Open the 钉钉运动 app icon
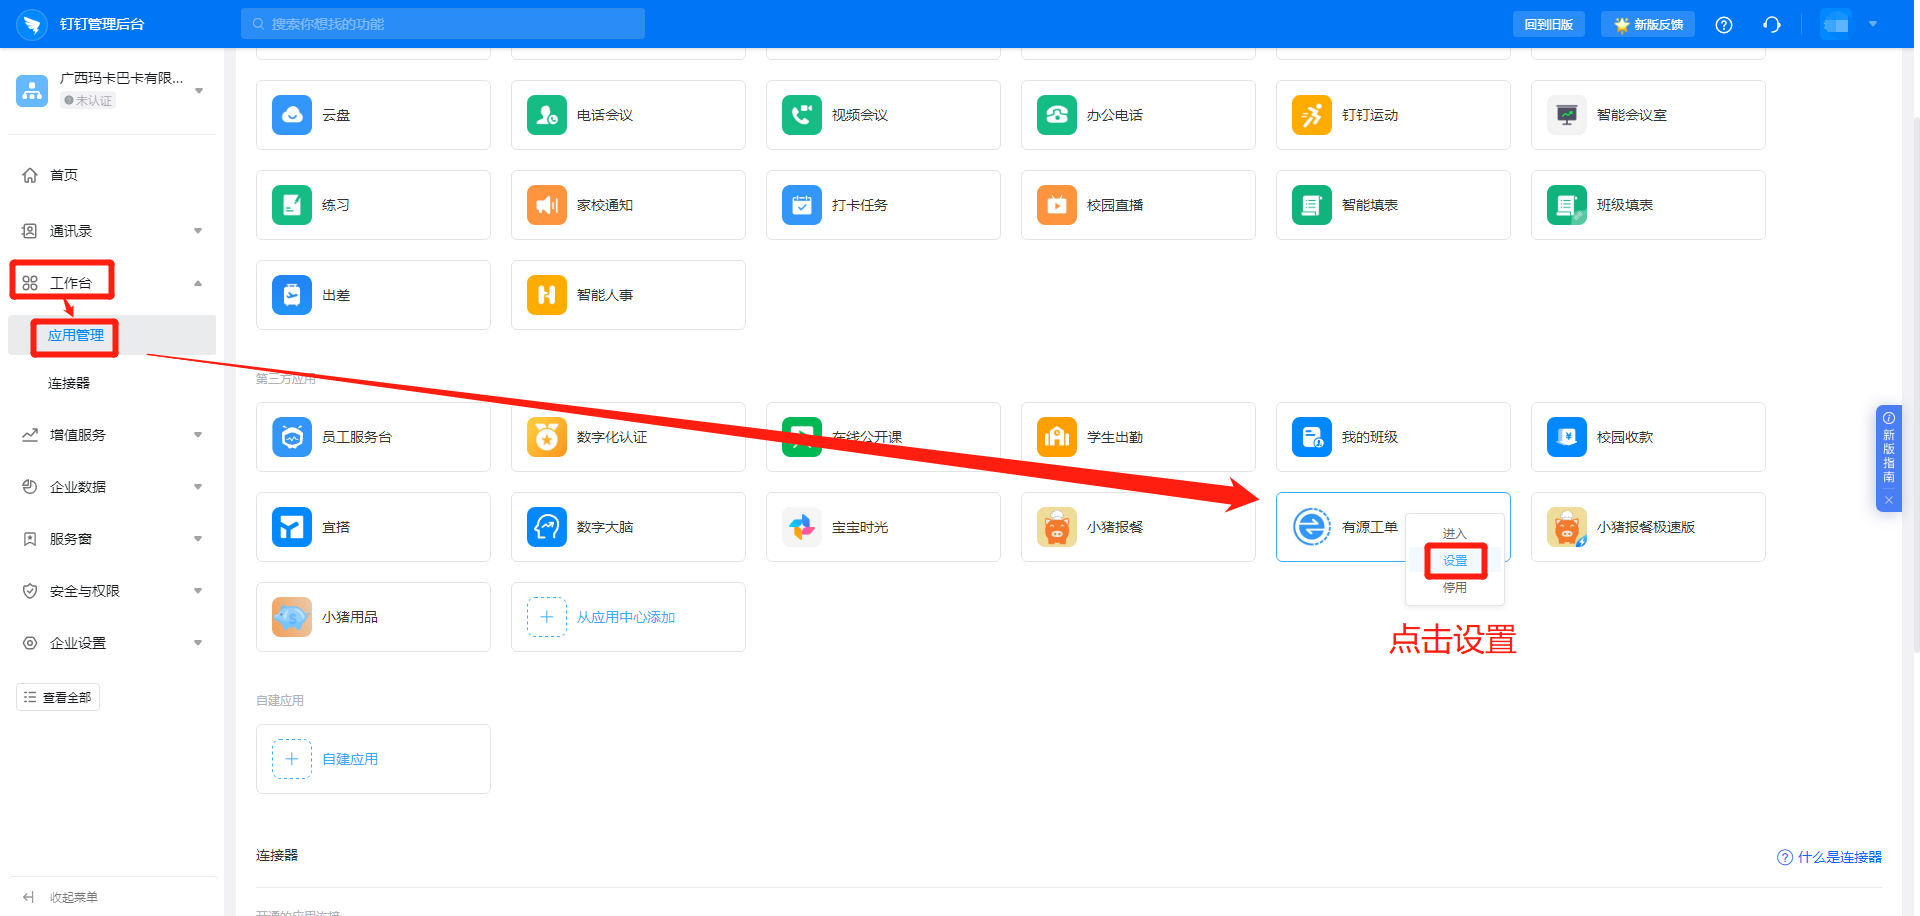 pos(1312,115)
